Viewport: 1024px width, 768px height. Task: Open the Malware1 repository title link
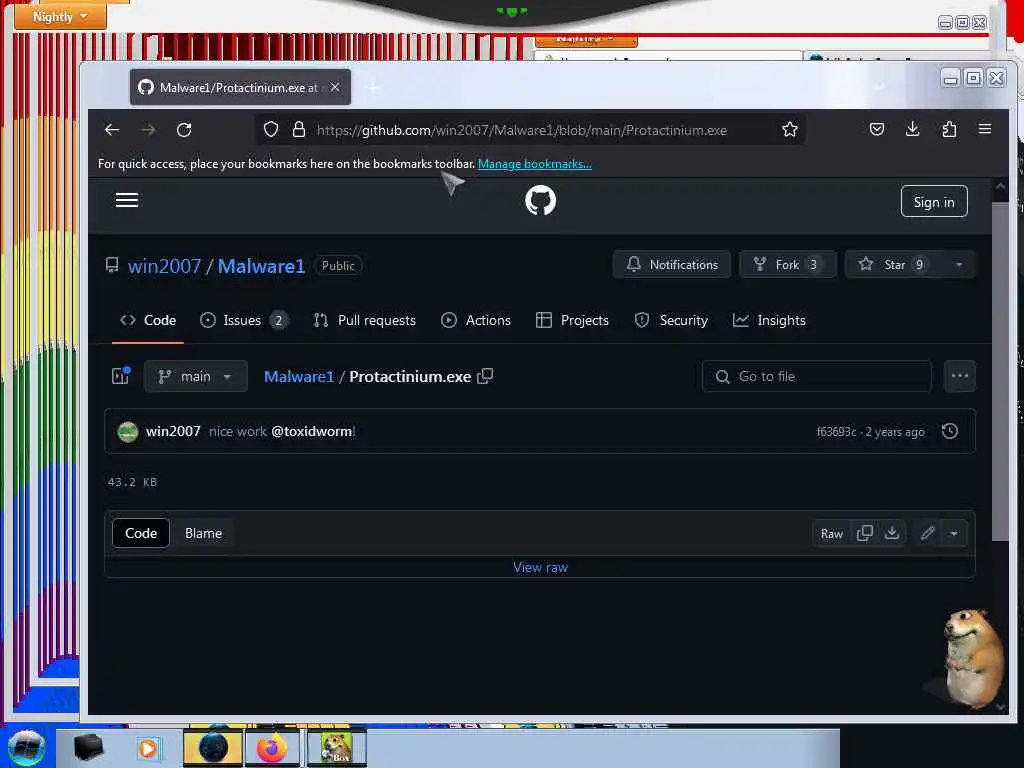[261, 266]
